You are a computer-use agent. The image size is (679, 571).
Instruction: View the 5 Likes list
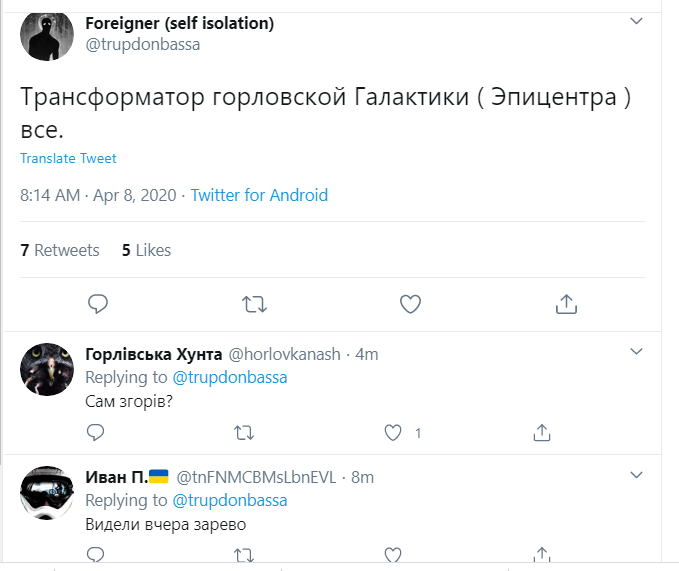point(146,250)
